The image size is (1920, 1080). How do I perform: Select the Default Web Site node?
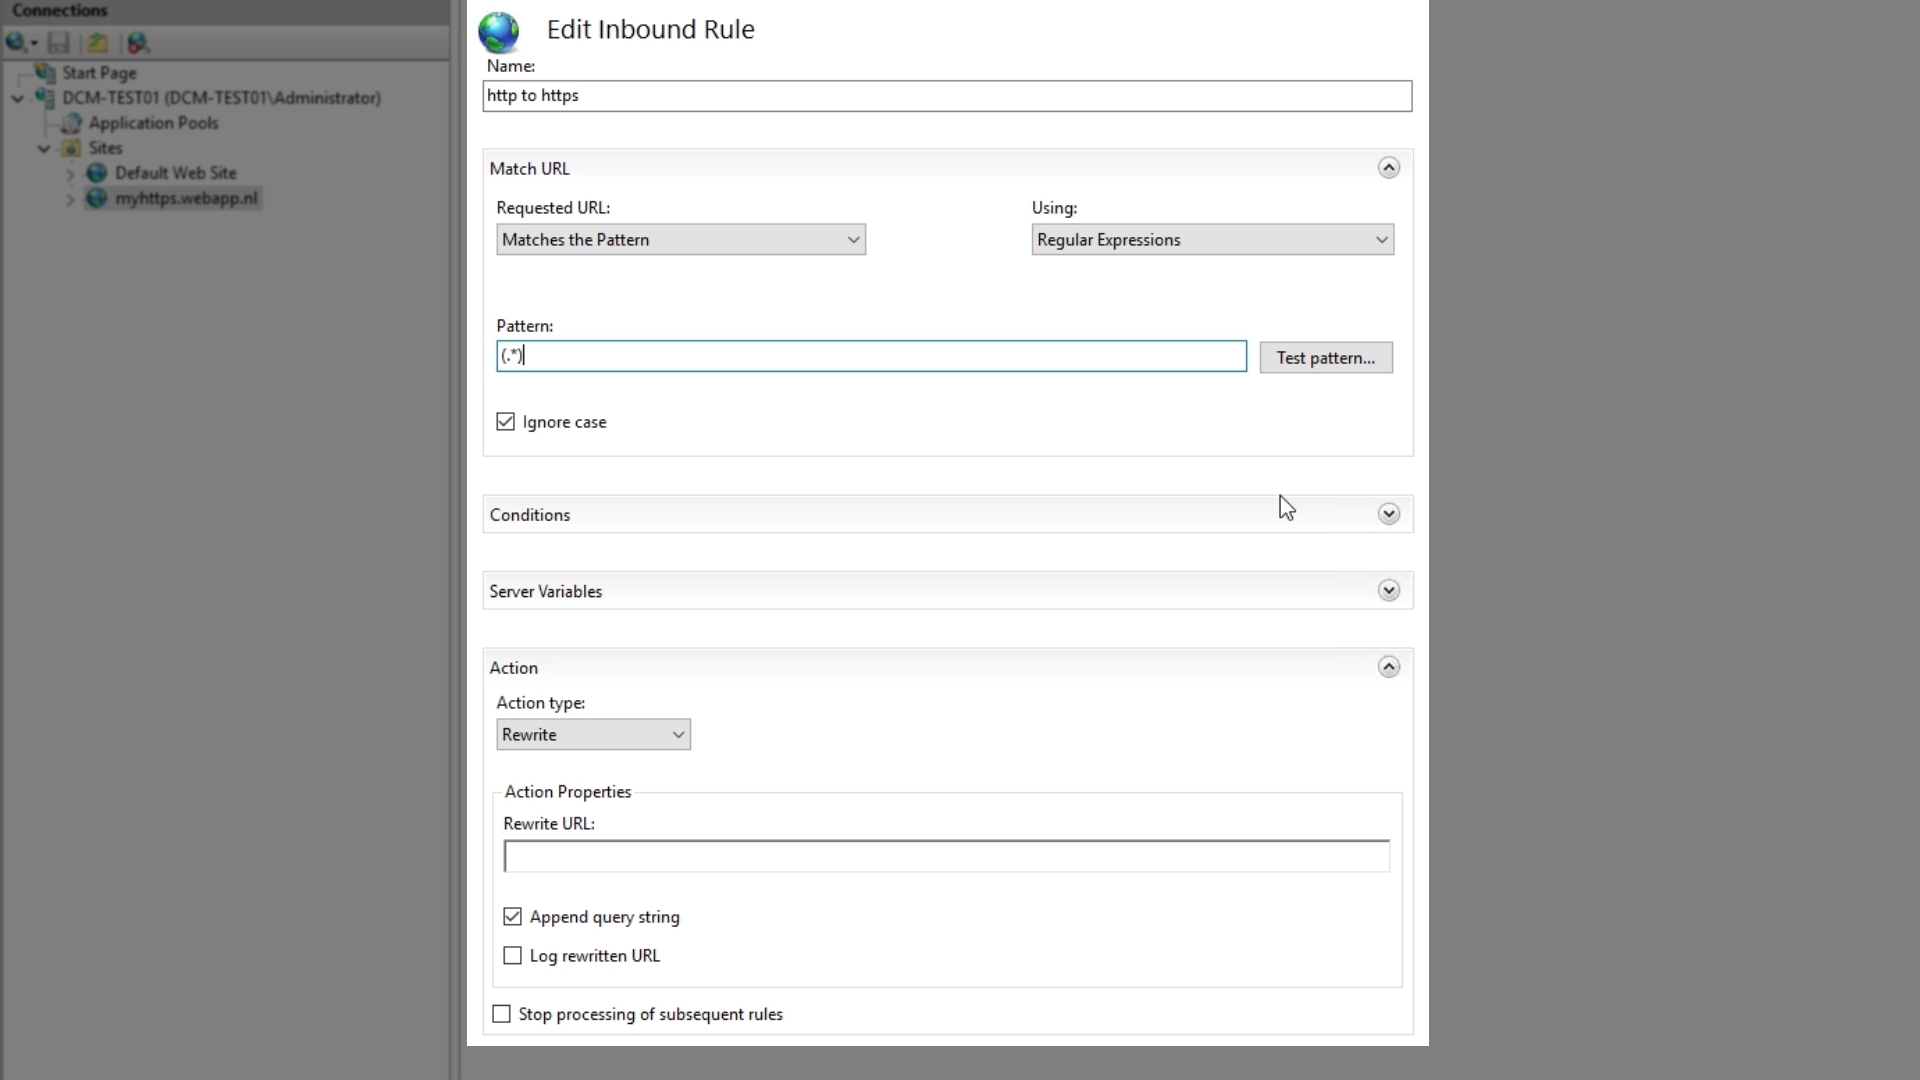pyautogui.click(x=175, y=173)
